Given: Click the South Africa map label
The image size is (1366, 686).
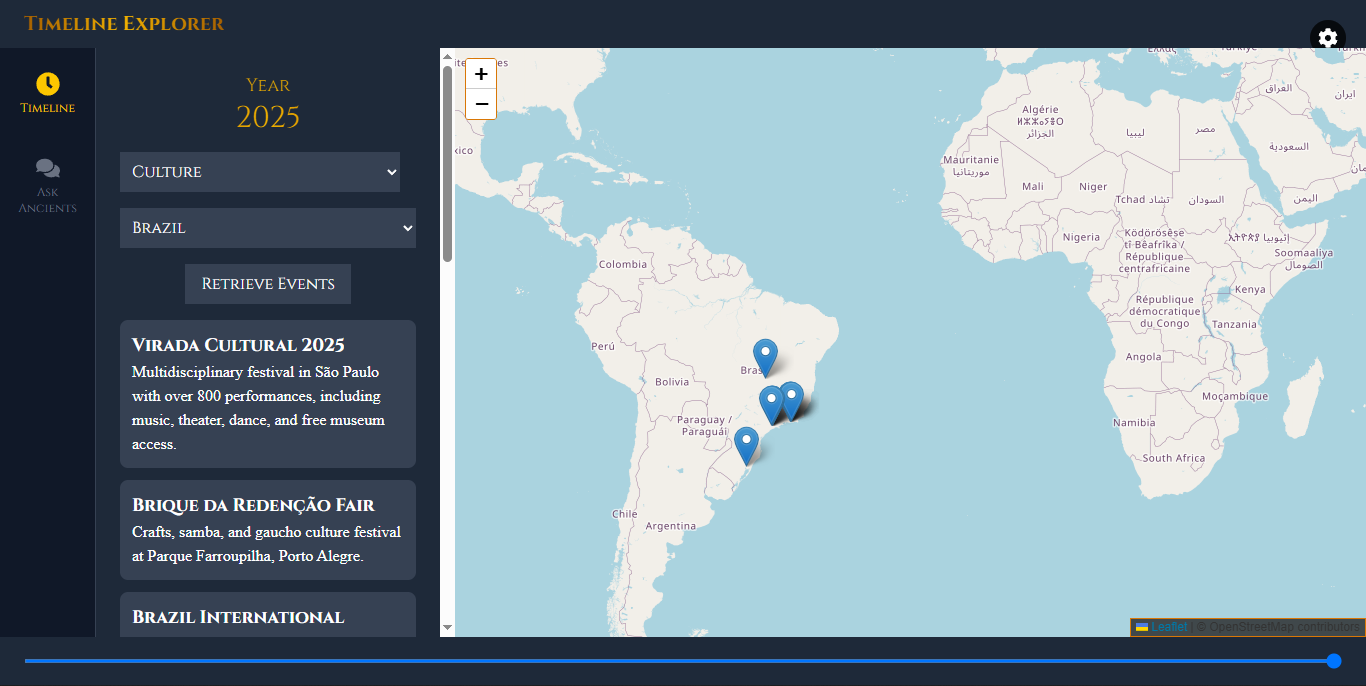Looking at the screenshot, I should tap(1174, 458).
